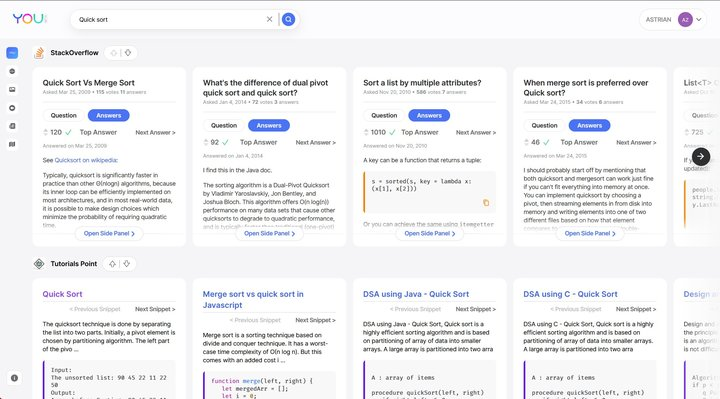The width and height of the screenshot is (720, 399).
Task: Click the dual pivot quick sort question title
Action: point(265,88)
